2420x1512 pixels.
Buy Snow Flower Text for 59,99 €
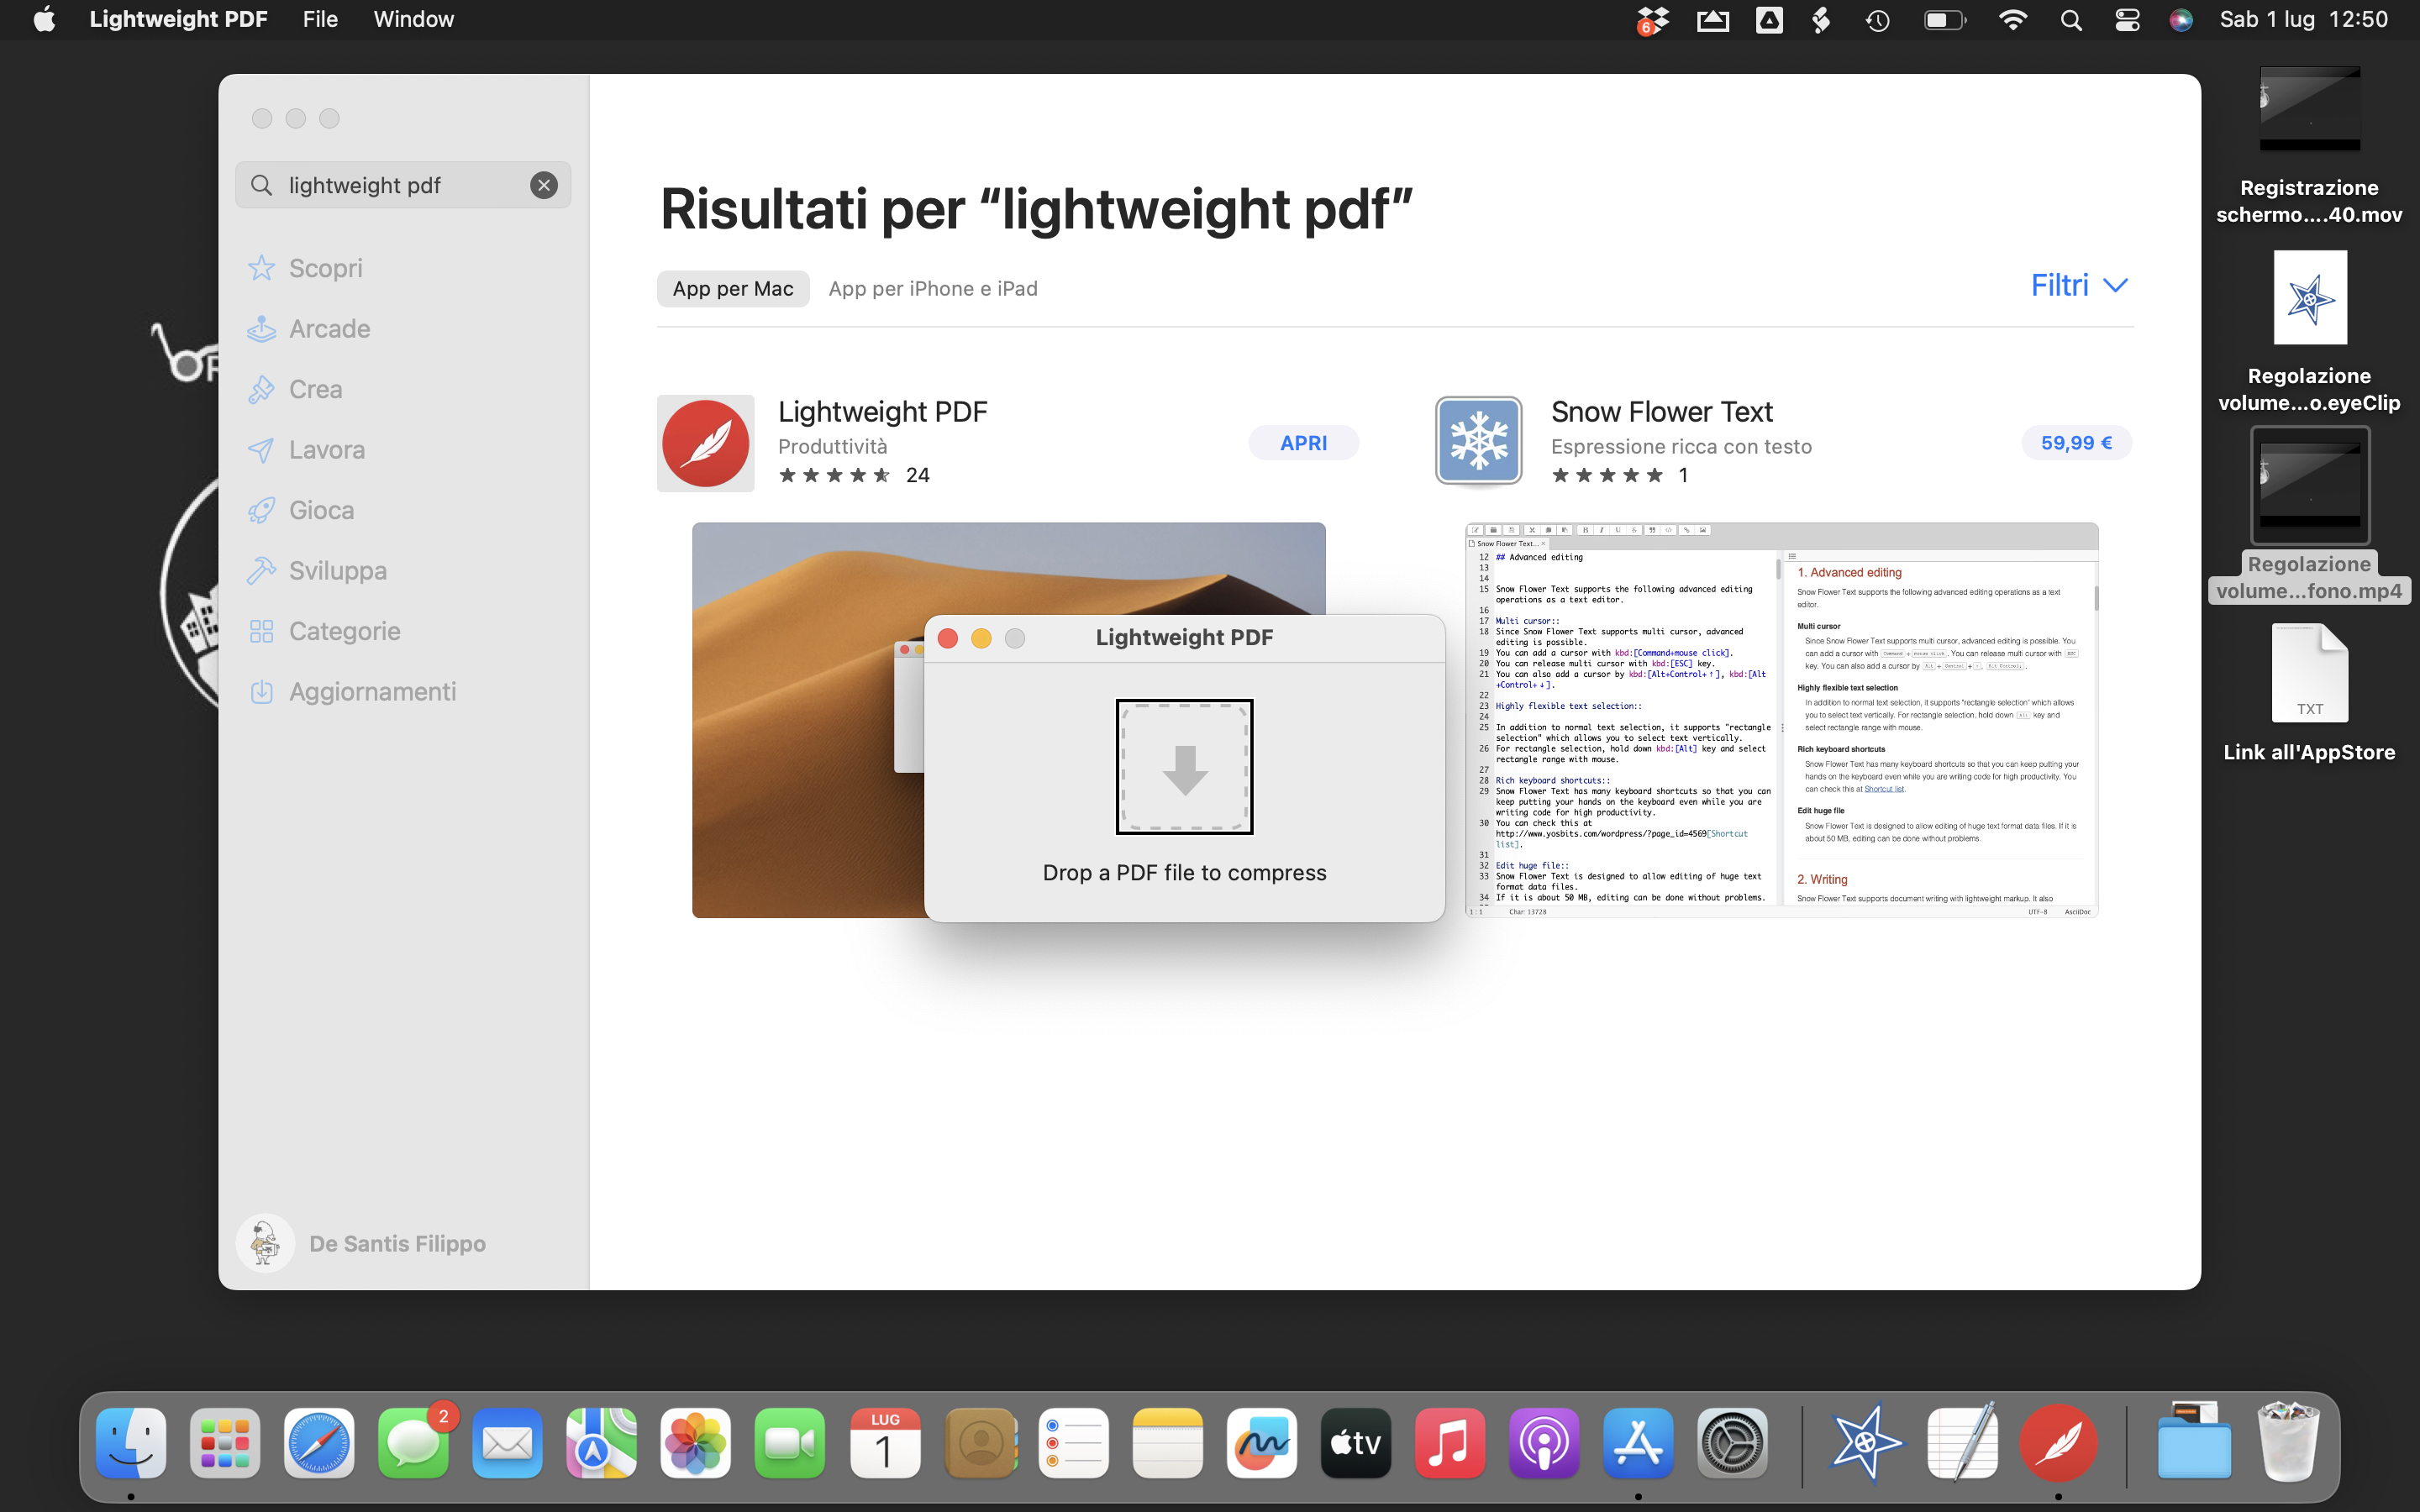coord(2077,443)
